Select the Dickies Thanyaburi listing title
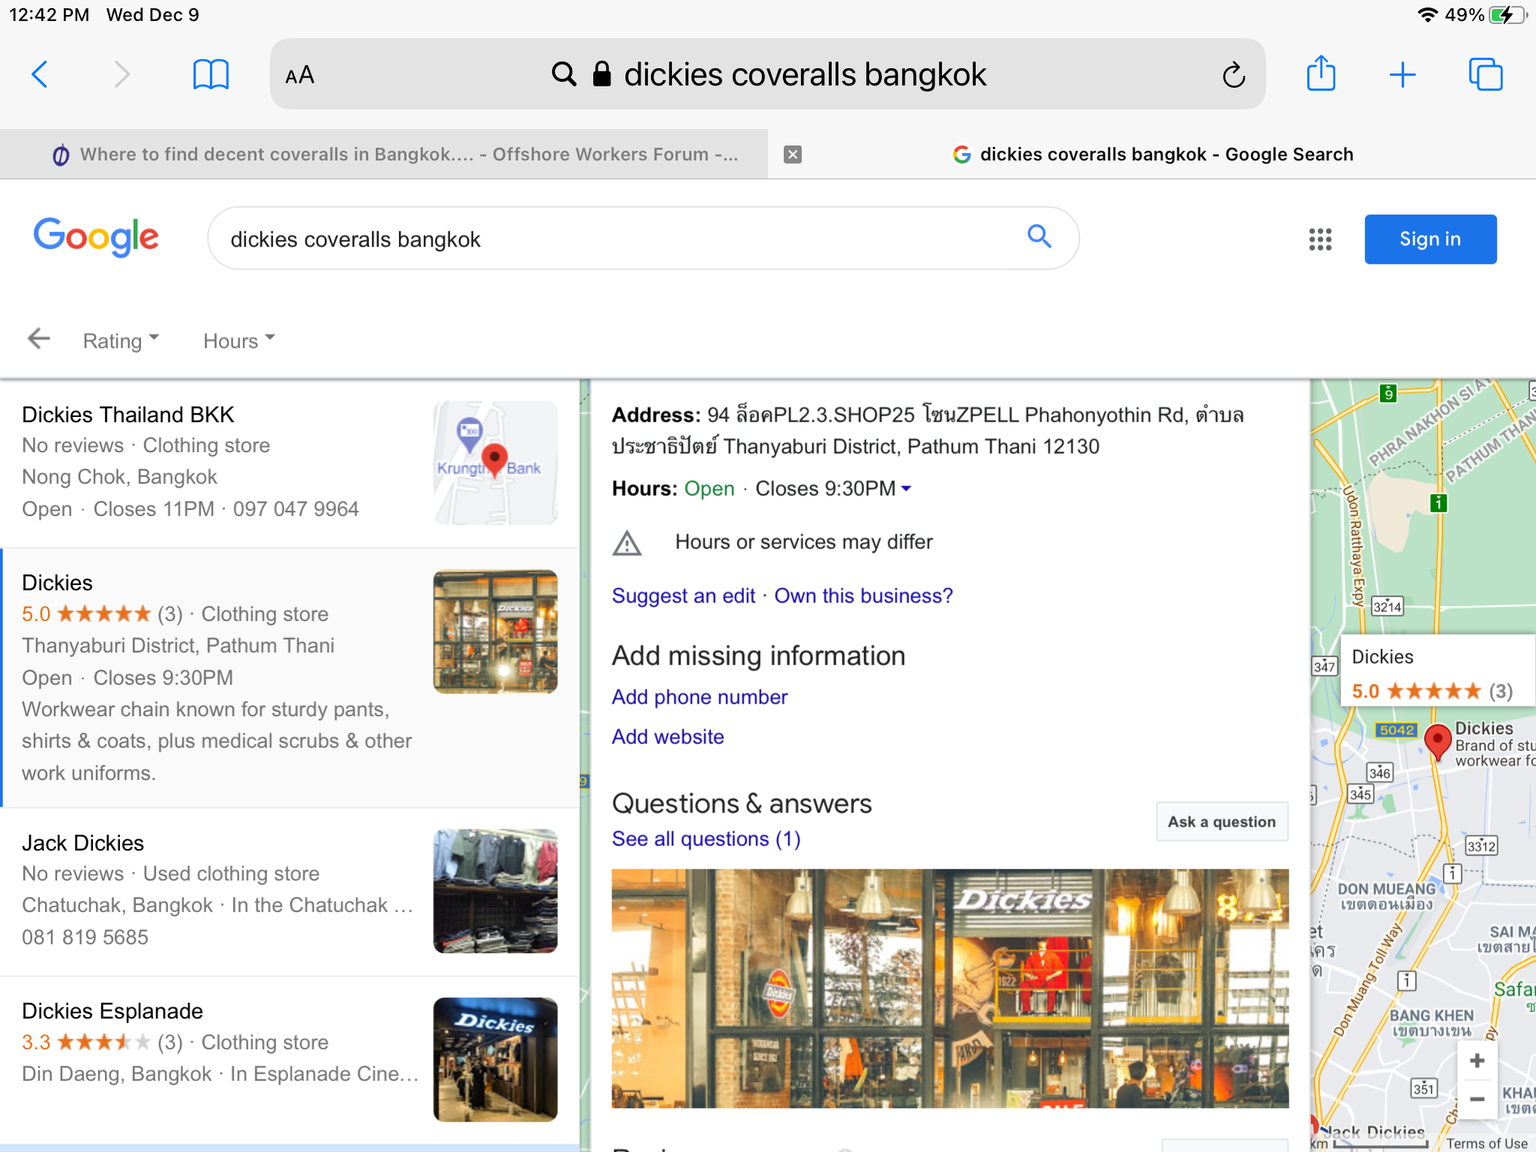1536x1152 pixels. click(x=57, y=583)
